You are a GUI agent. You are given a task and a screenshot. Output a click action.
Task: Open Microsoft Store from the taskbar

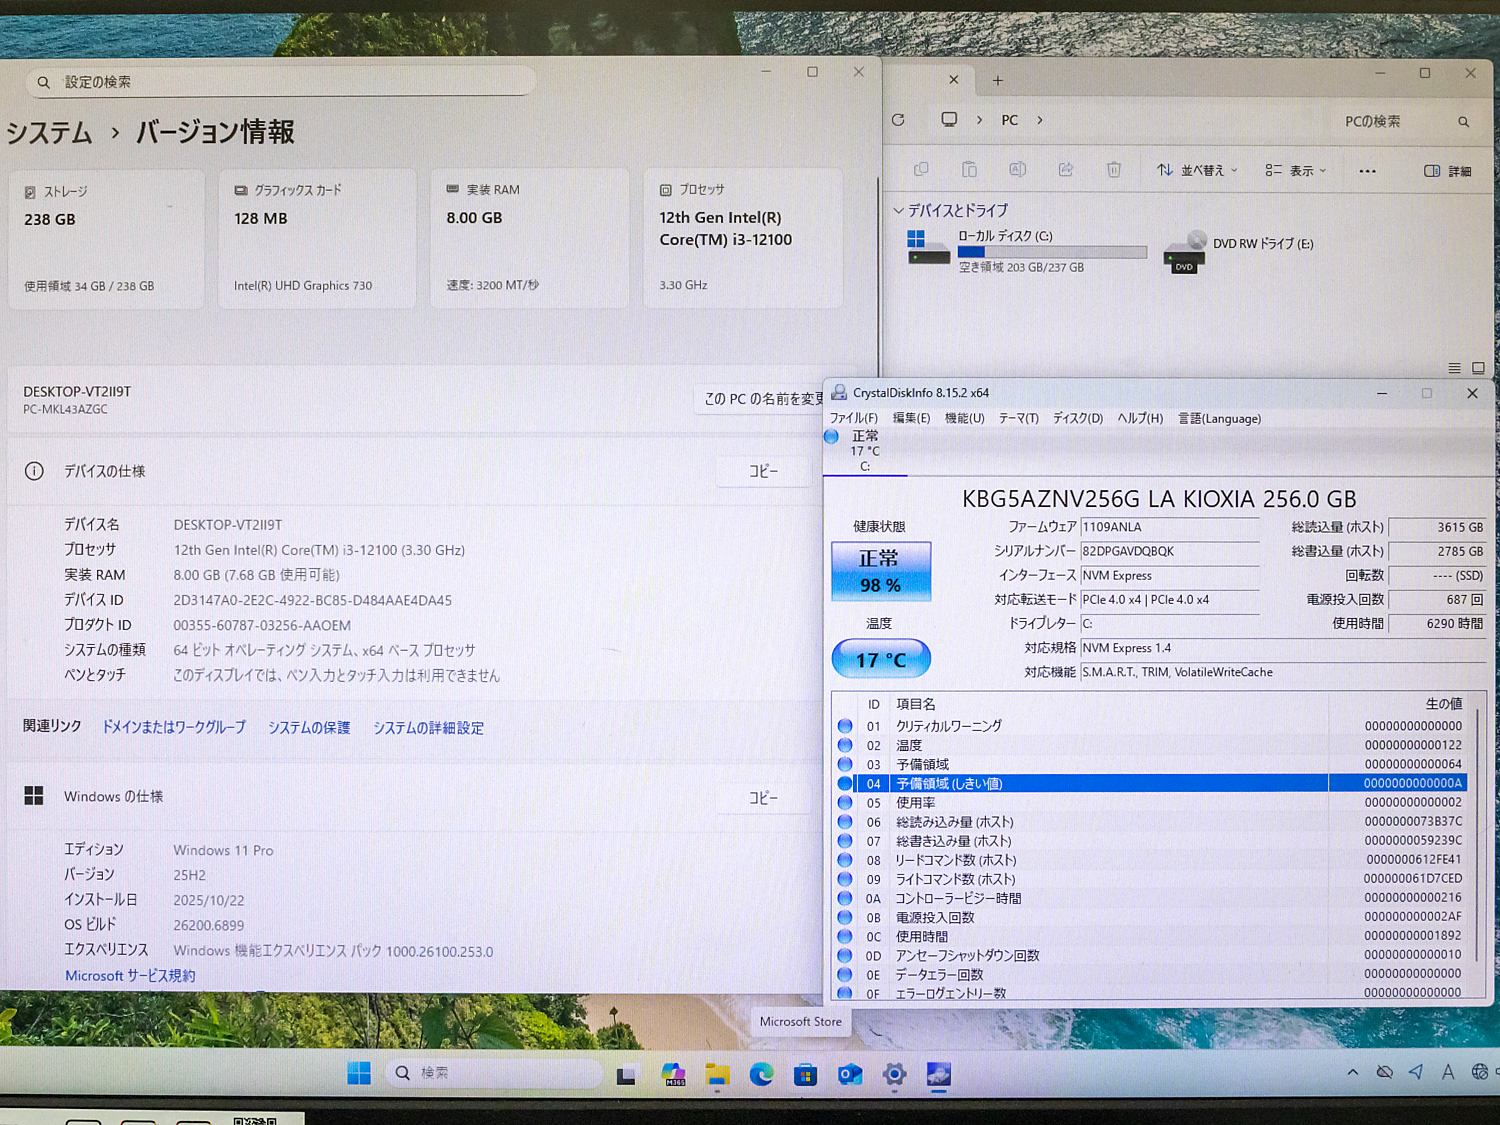[x=805, y=1074]
